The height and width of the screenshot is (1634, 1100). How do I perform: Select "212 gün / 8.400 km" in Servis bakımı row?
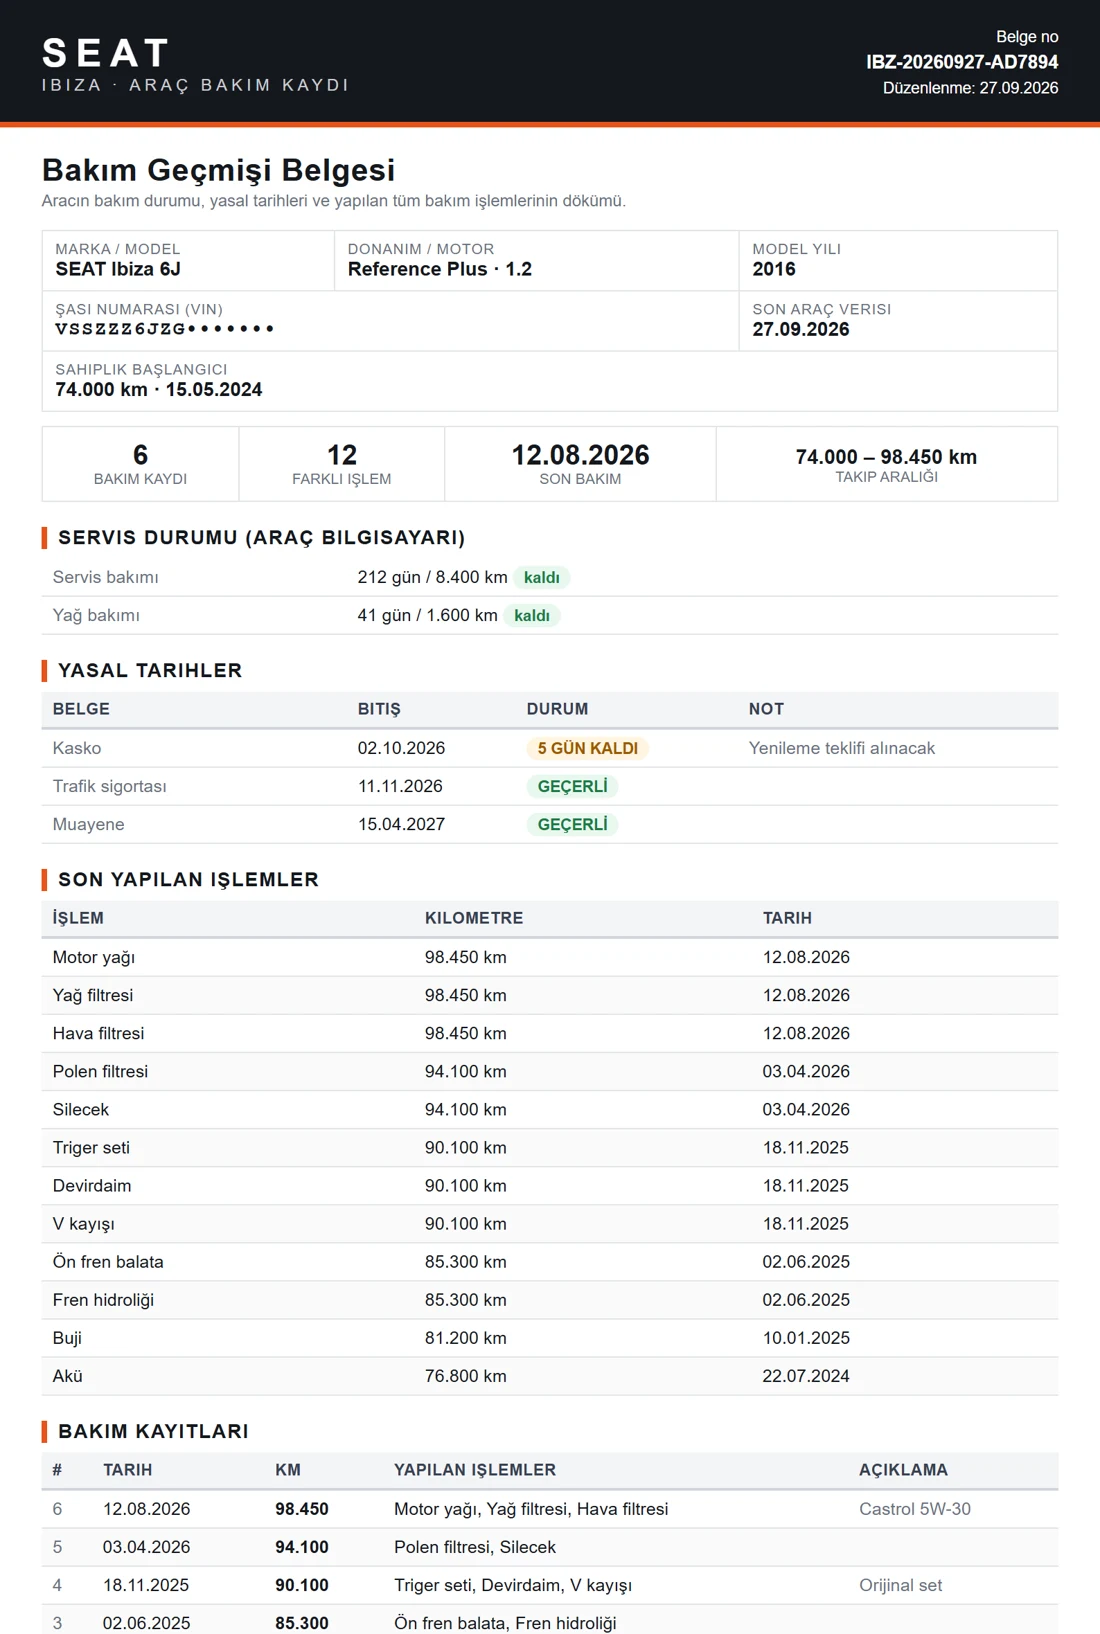tap(432, 577)
